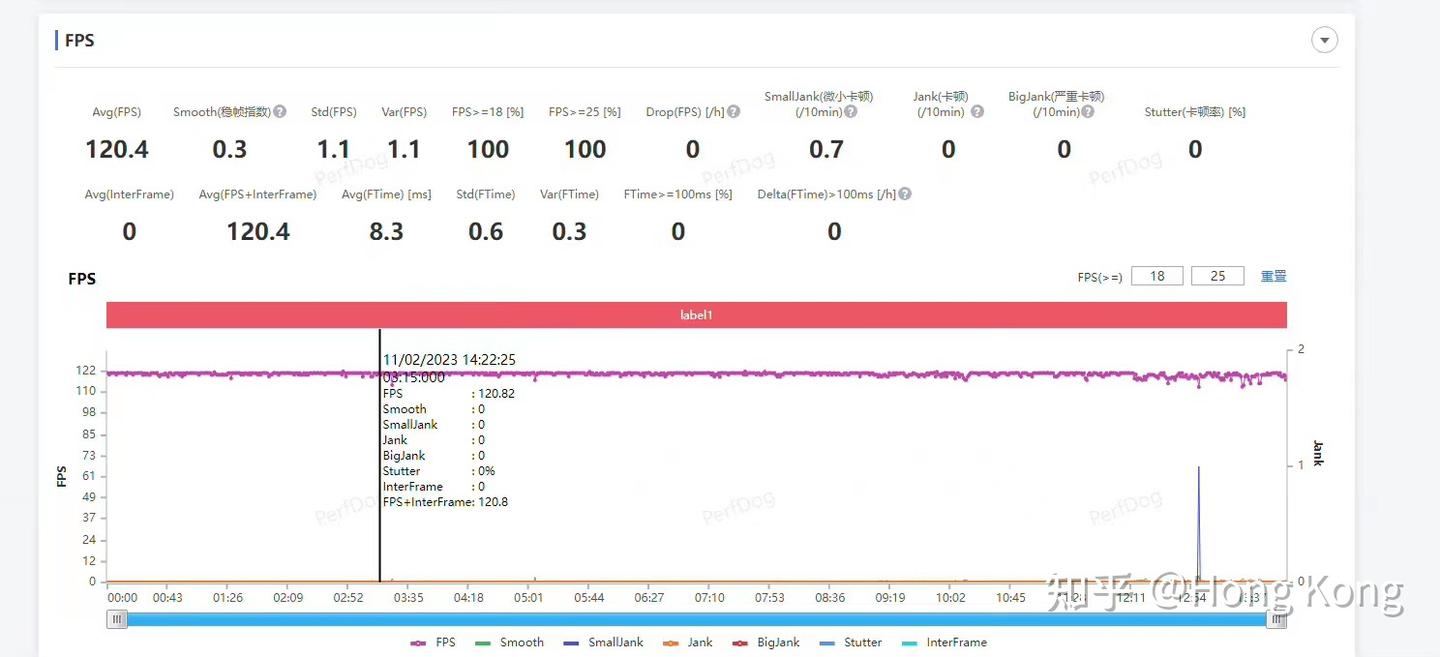Screen dimensions: 1440x657
Task: Select the label1 red bar
Action: click(x=696, y=315)
